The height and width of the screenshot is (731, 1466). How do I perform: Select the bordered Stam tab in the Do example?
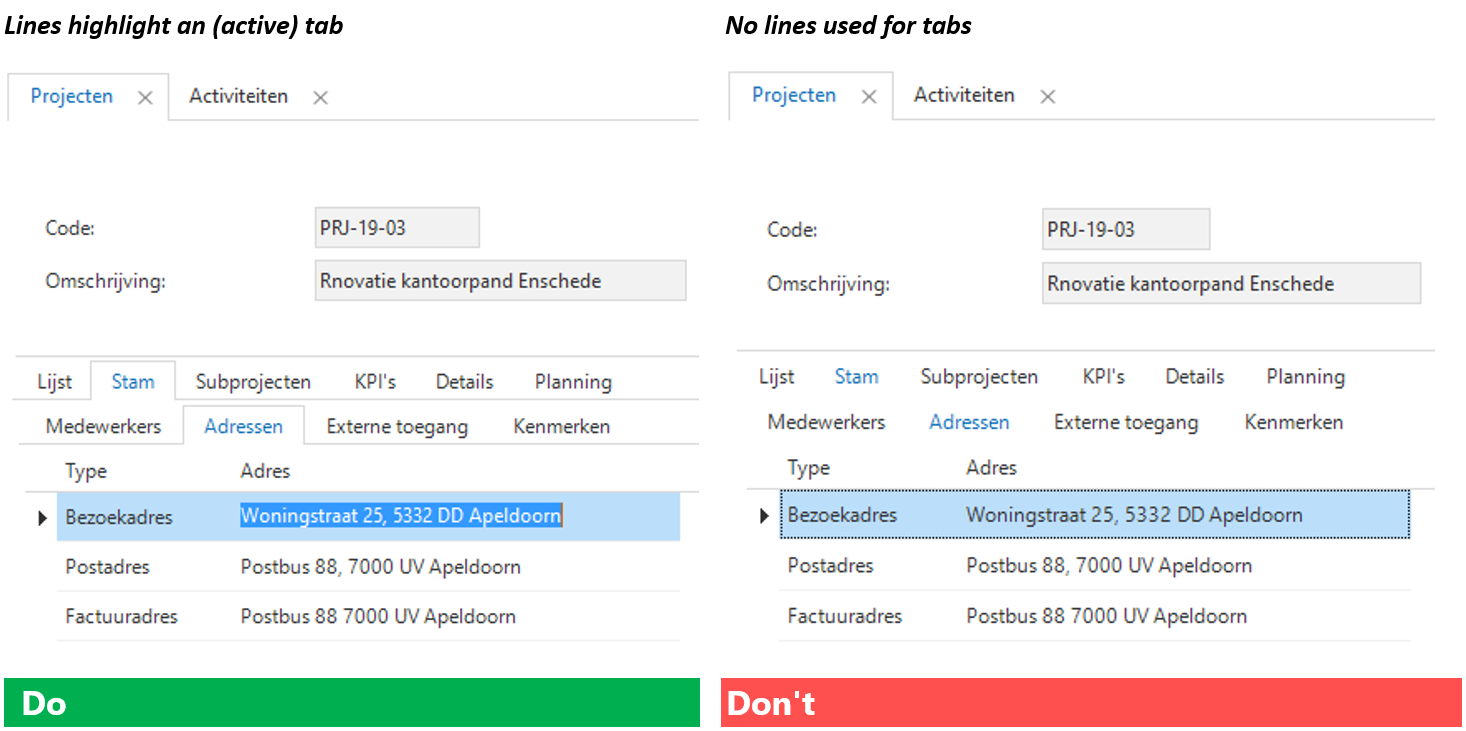[x=133, y=382]
